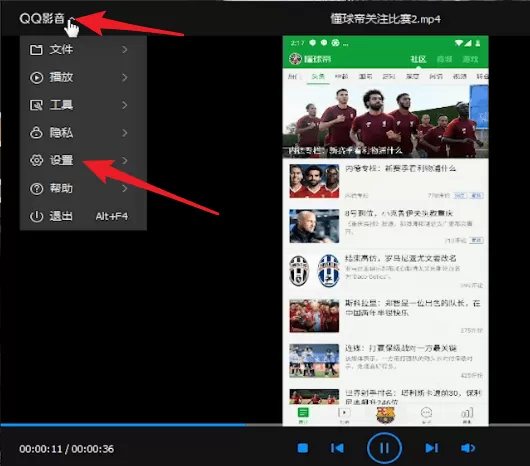Click the tools icon next to 工具
This screenshot has width=530, height=466.
coord(37,105)
